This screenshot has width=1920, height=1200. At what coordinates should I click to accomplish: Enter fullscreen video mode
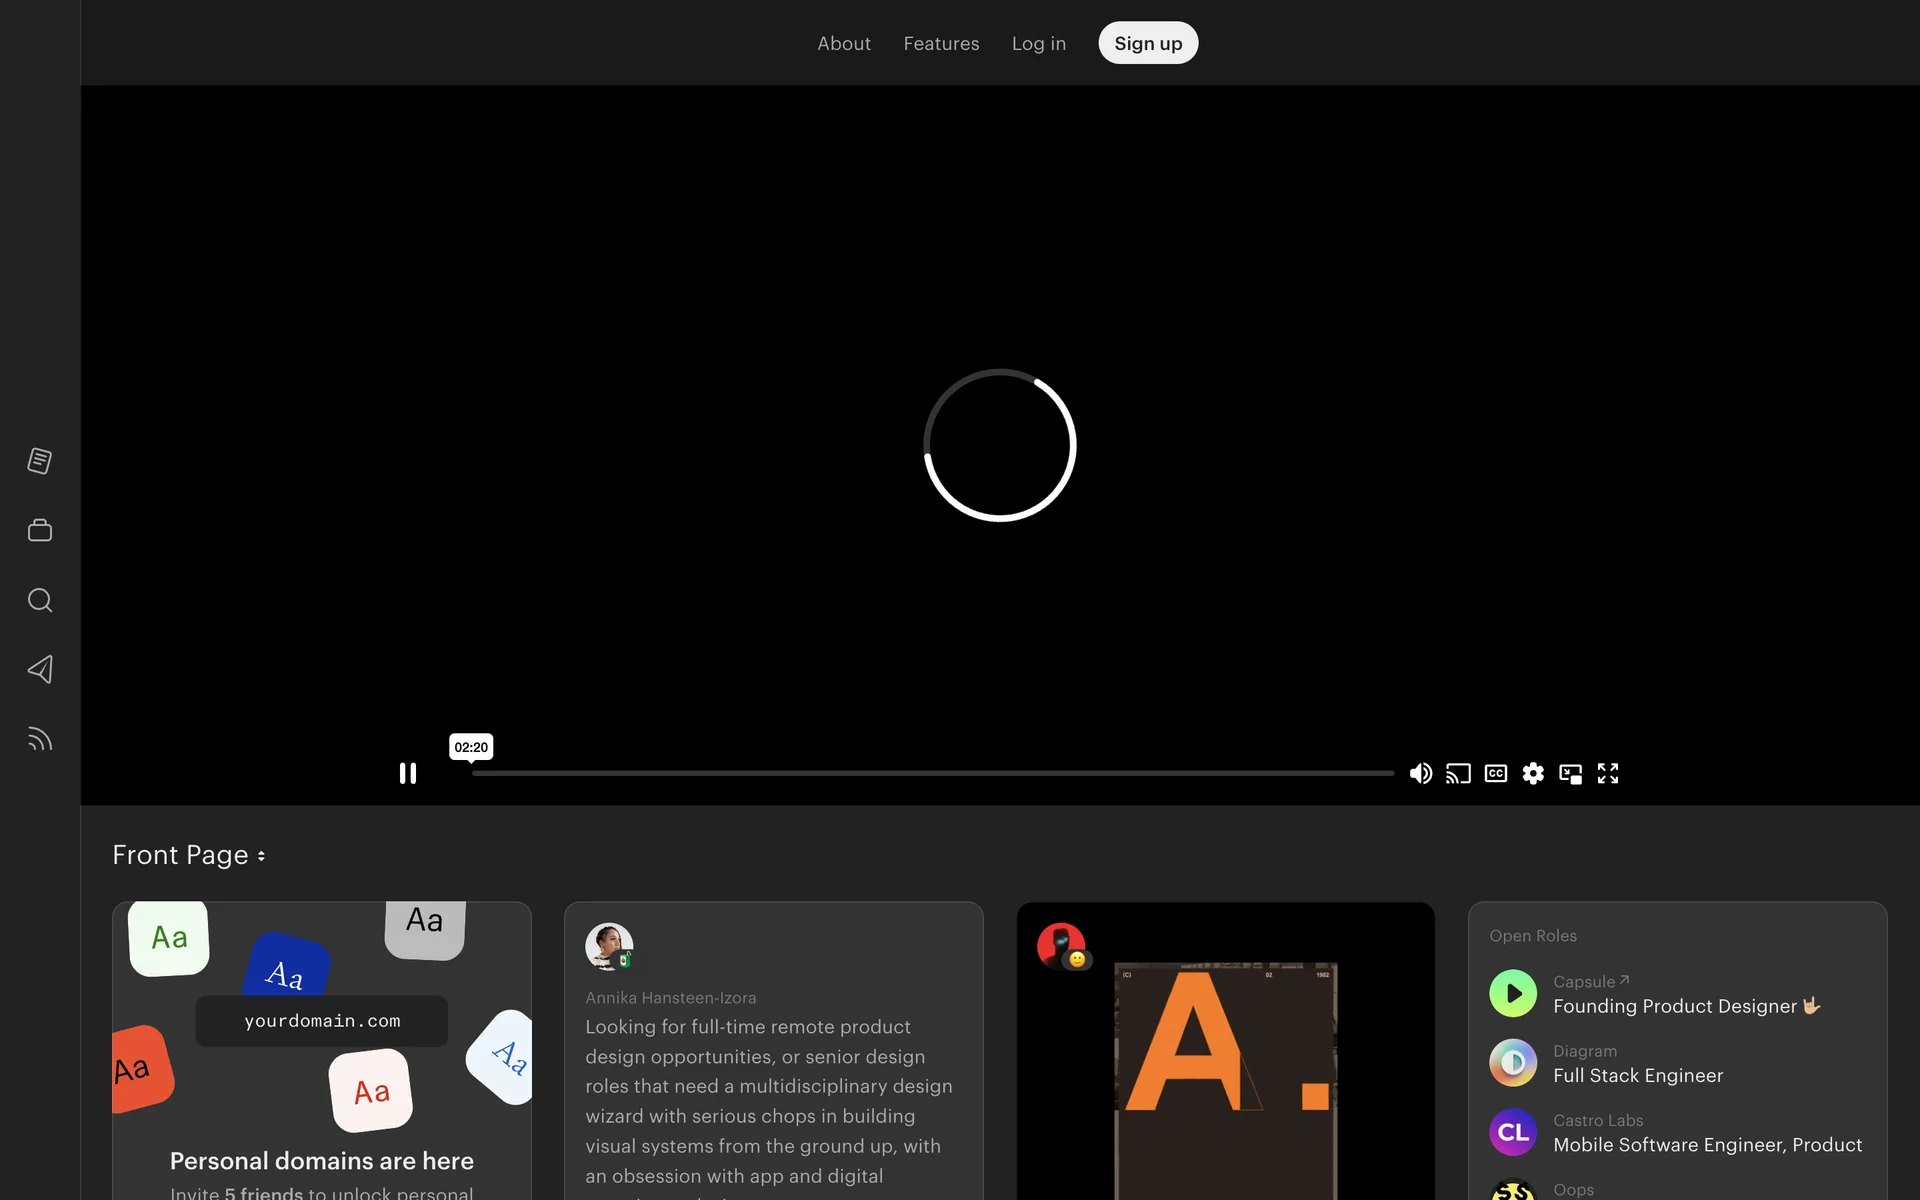pos(1607,773)
